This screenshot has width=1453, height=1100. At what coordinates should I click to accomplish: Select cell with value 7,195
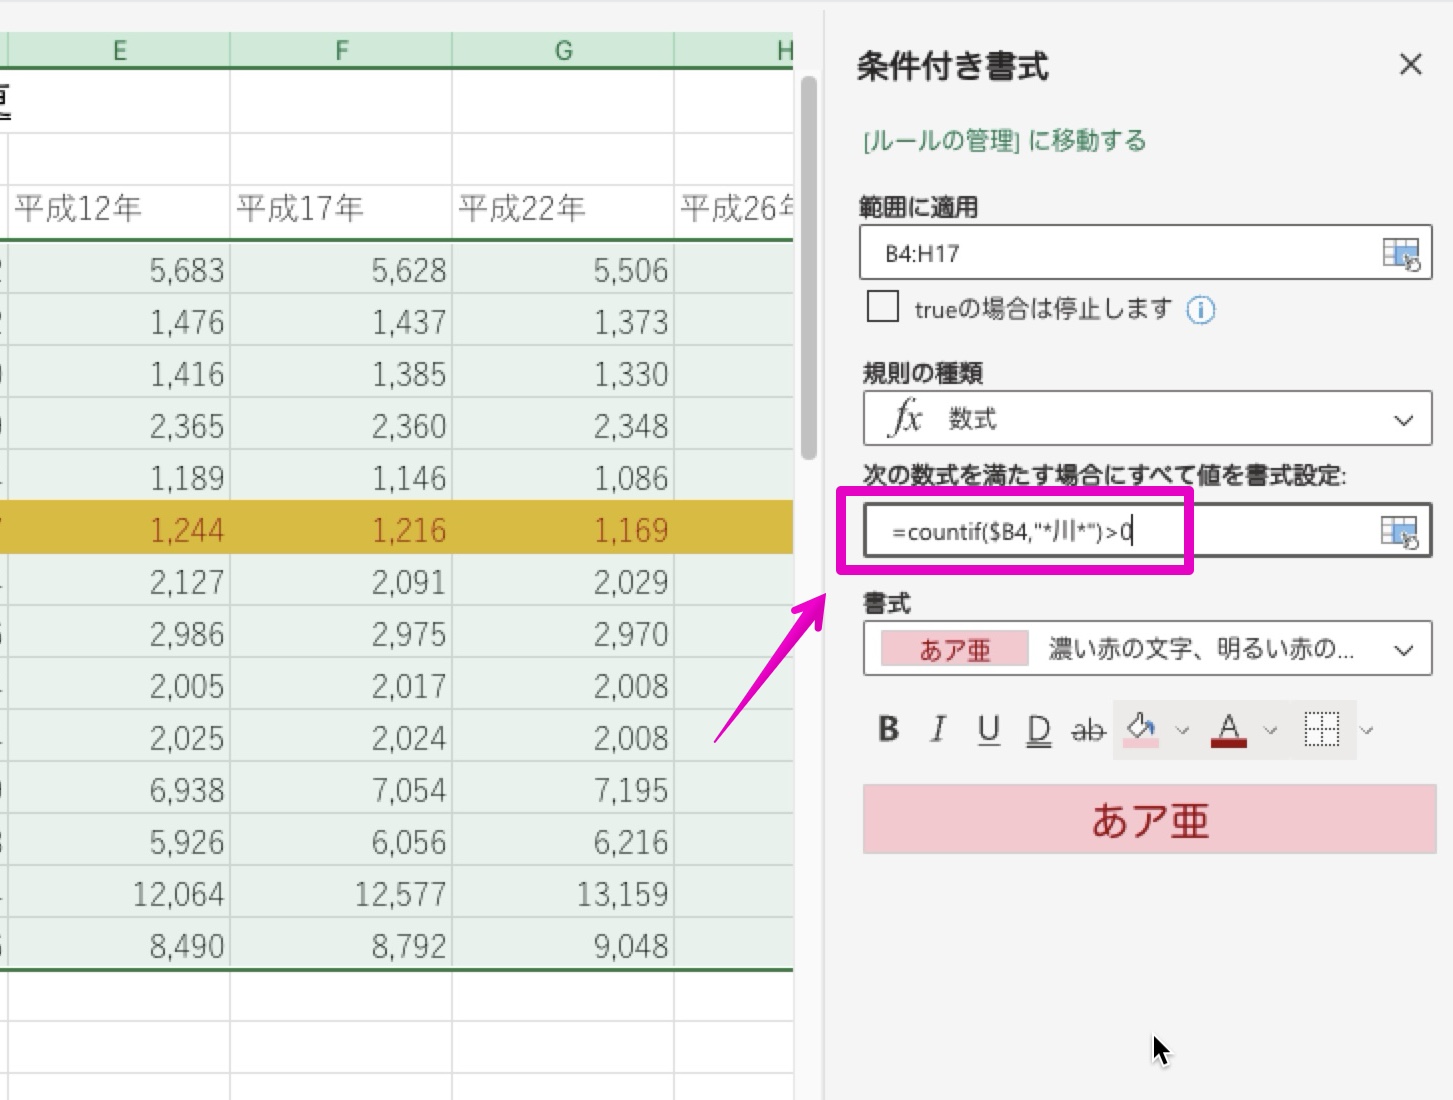tap(563, 789)
